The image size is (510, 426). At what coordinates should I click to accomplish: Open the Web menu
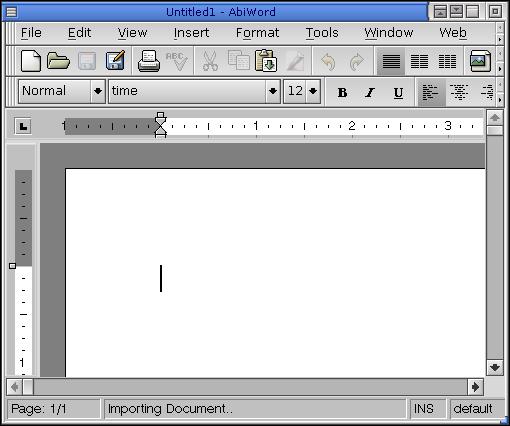coord(453,33)
